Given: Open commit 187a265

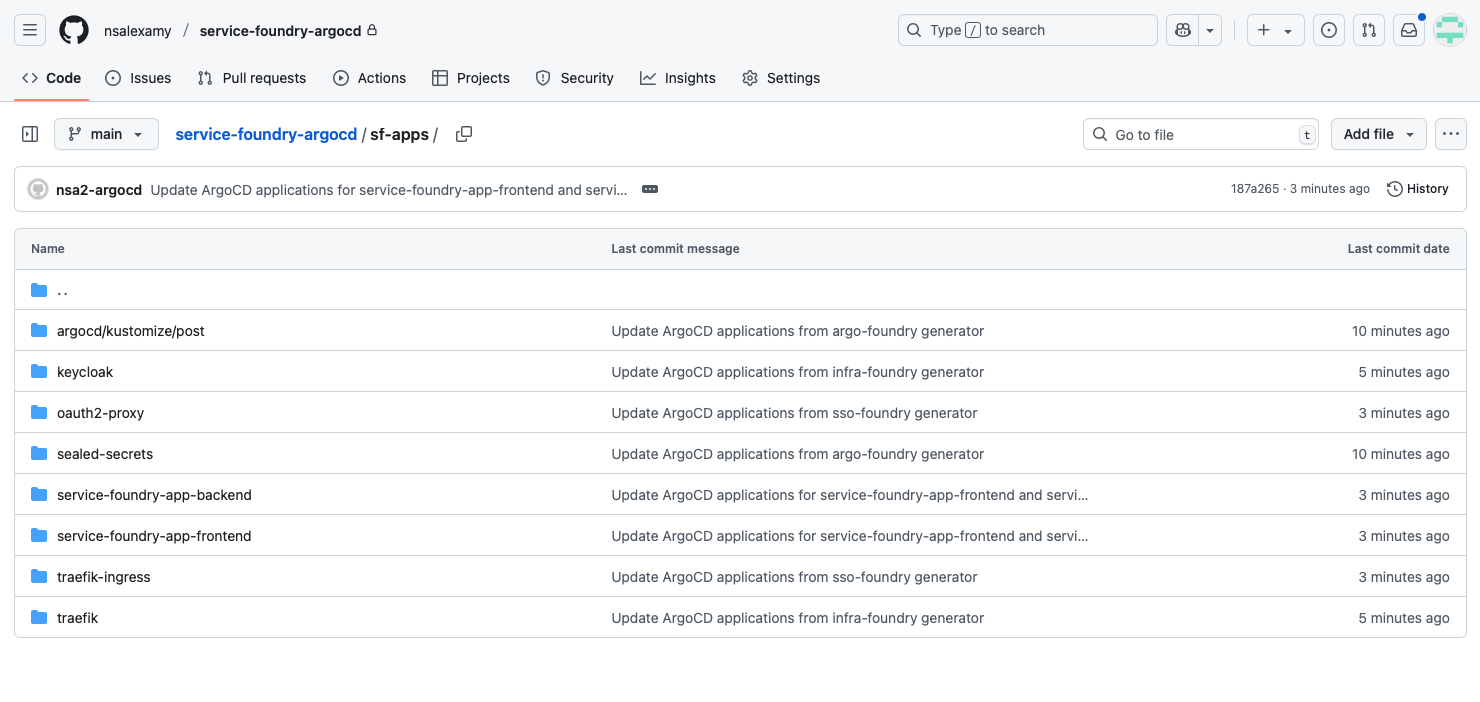Looking at the screenshot, I should tap(1255, 189).
